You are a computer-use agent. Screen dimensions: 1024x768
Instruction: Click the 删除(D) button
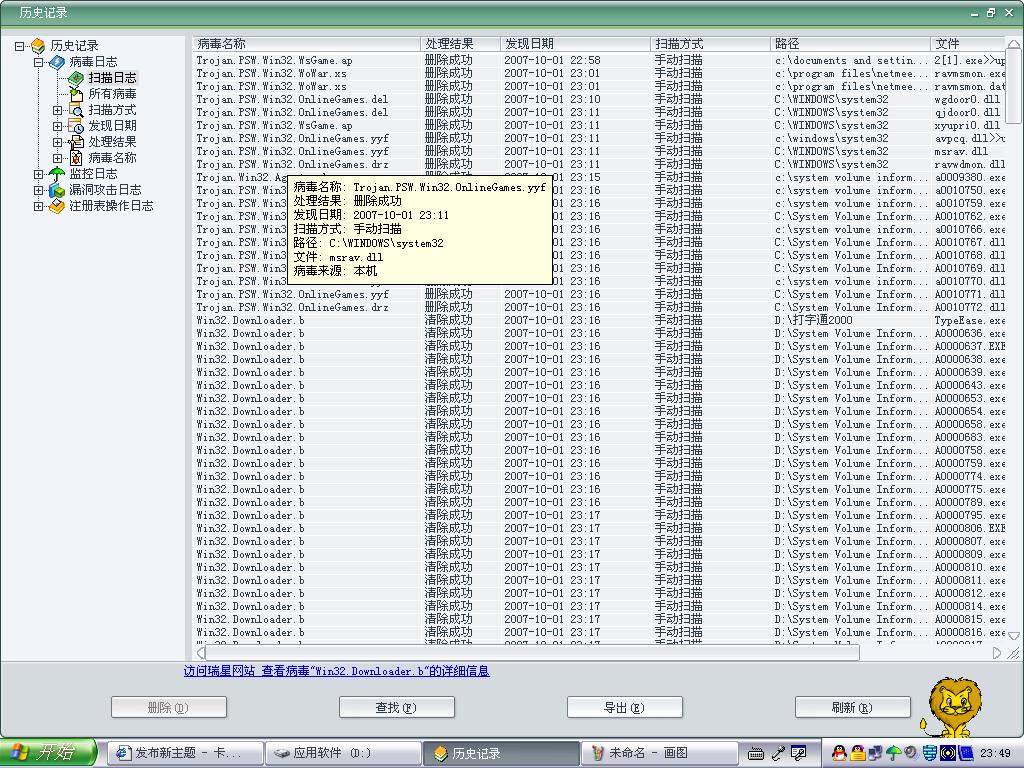click(169, 707)
